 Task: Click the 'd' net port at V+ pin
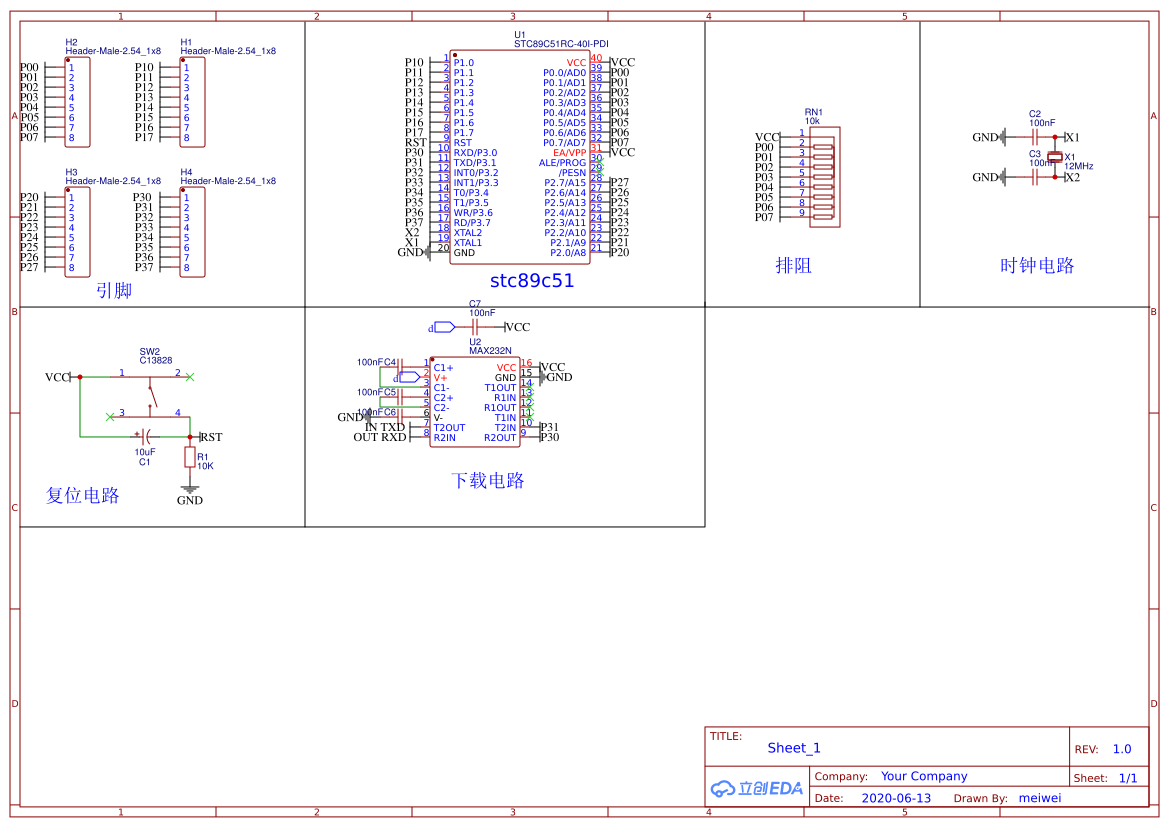tap(407, 377)
